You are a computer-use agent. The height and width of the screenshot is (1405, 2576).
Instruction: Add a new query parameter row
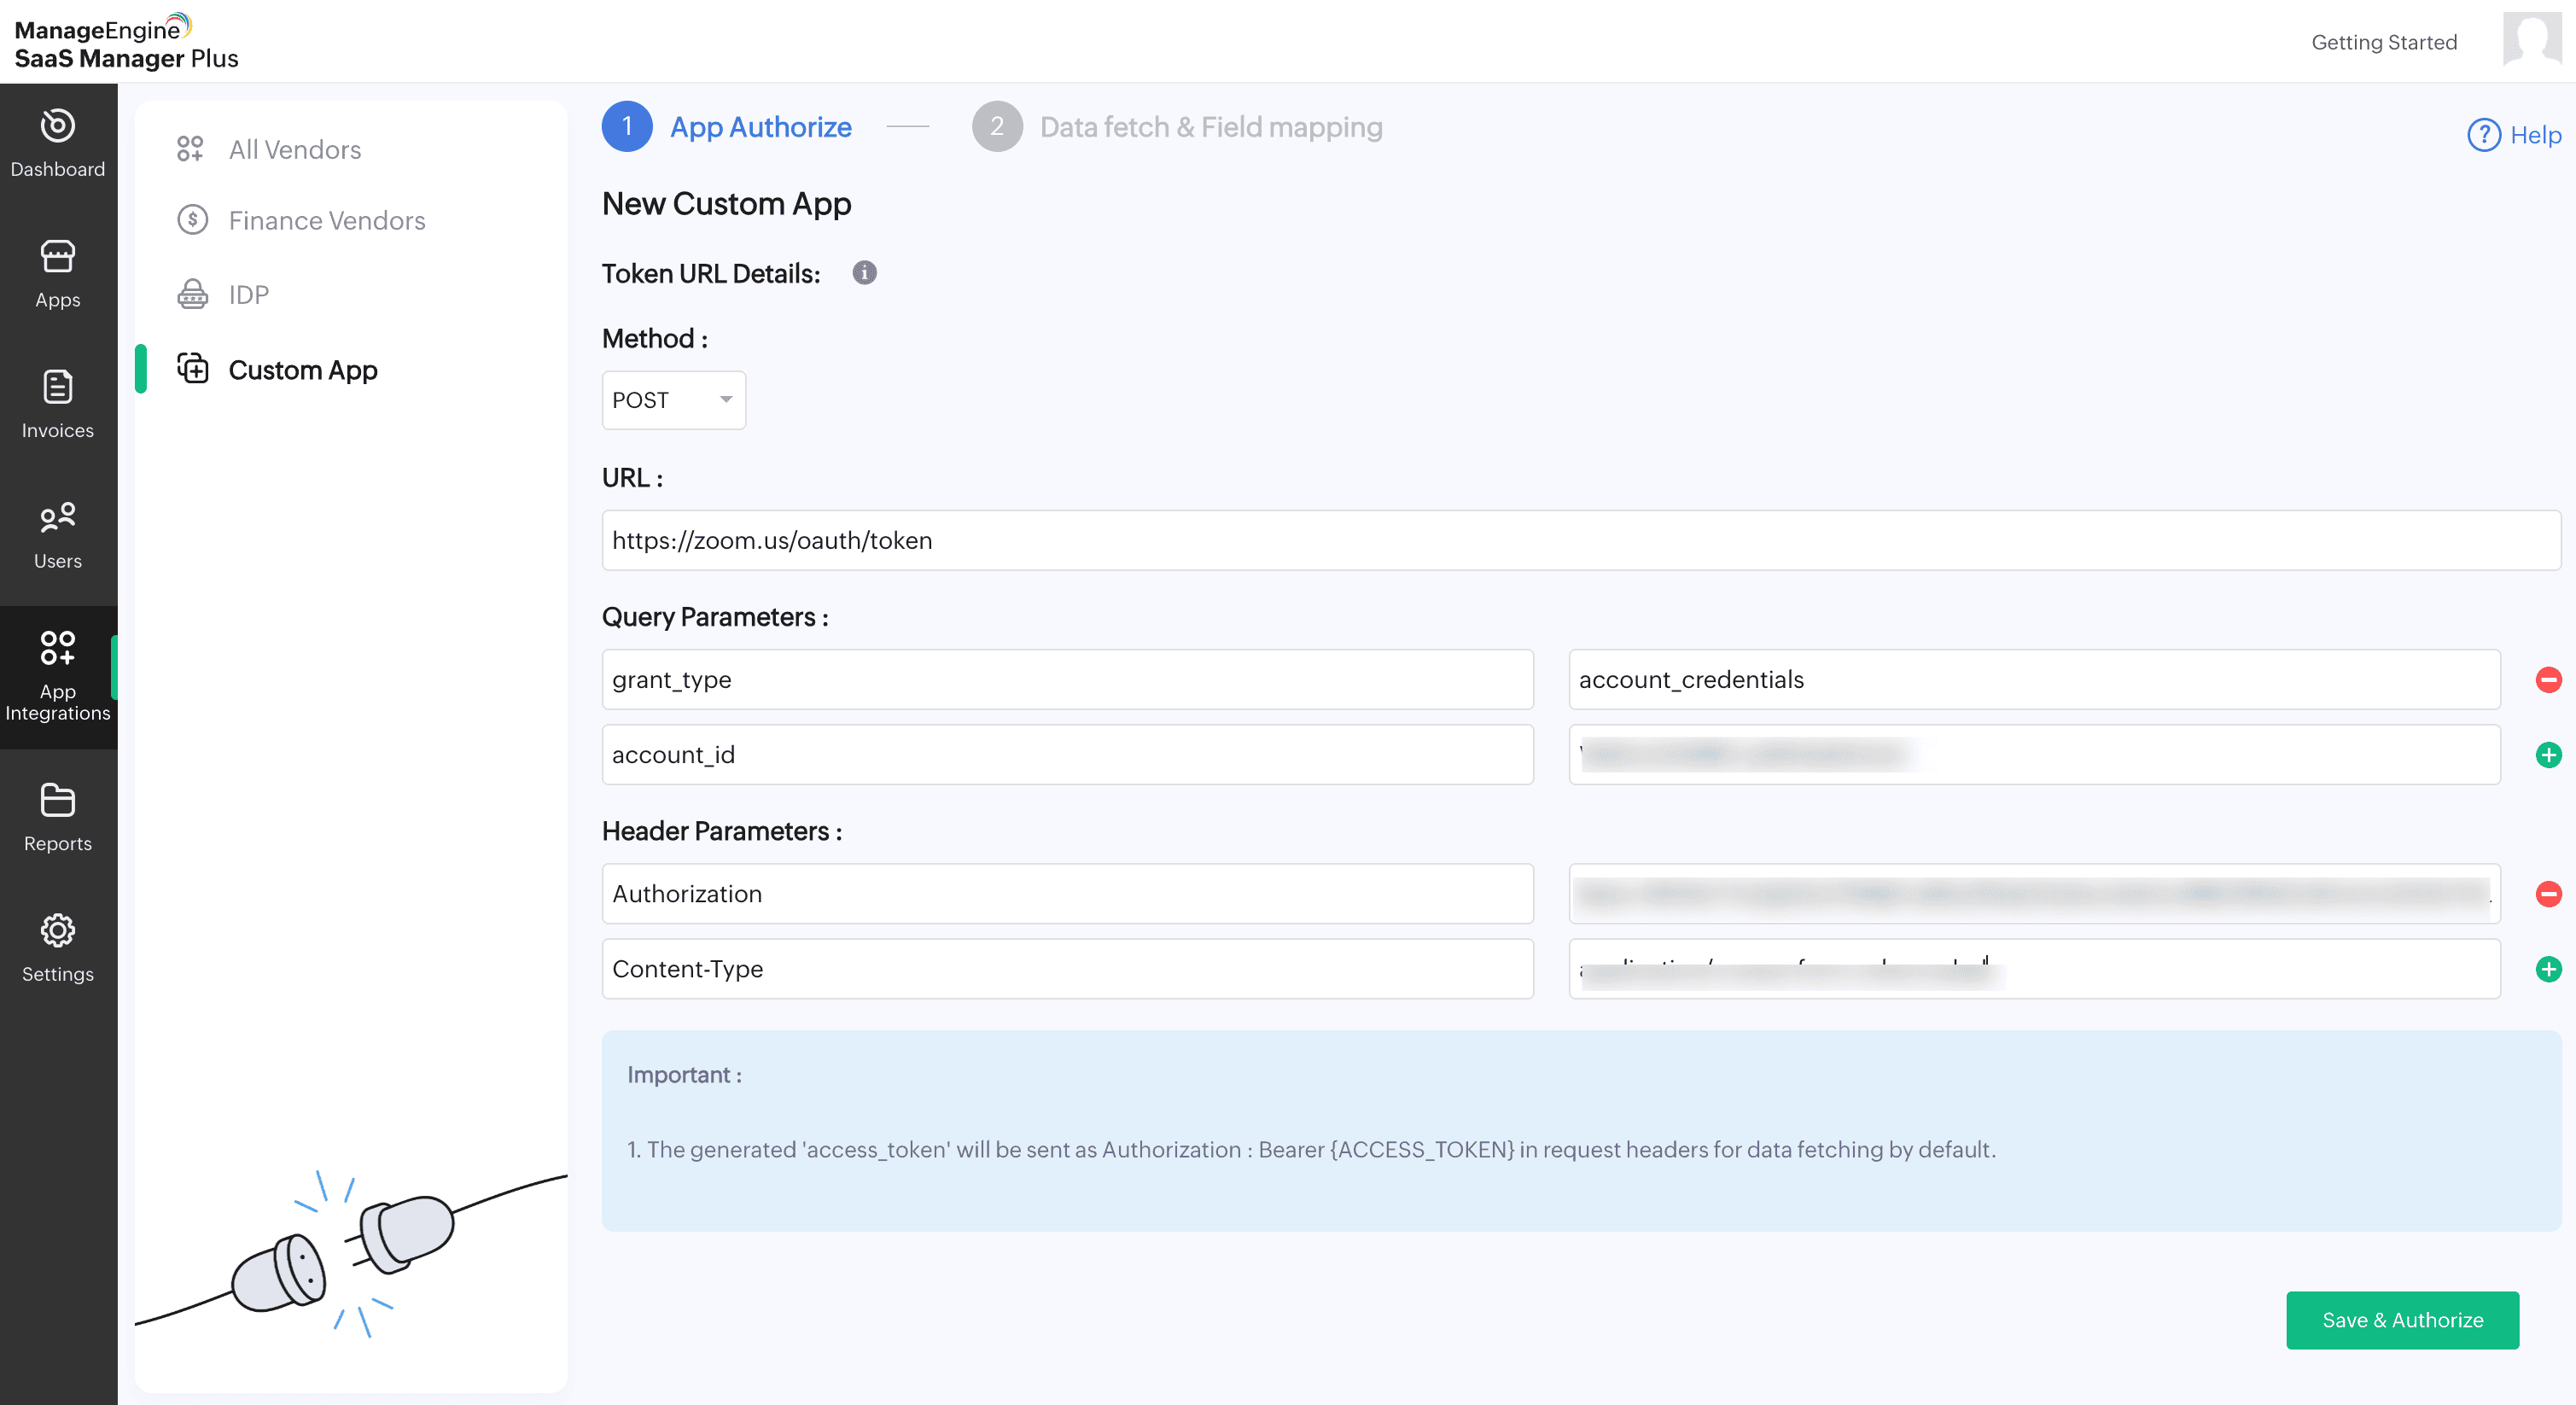(x=2547, y=755)
